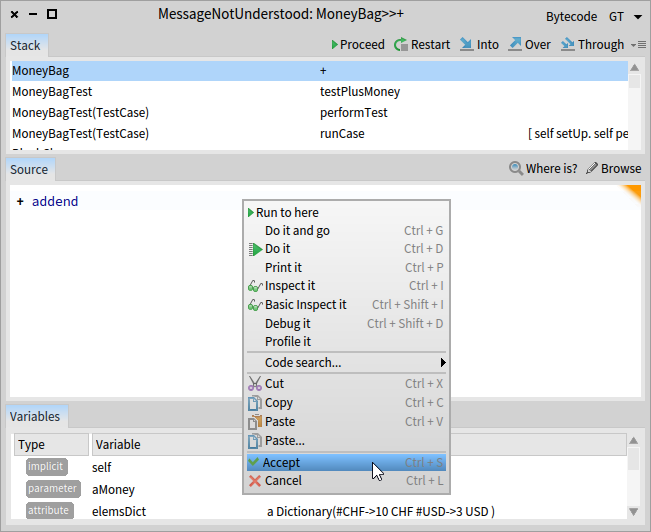Click the Into step icon

tap(467, 44)
